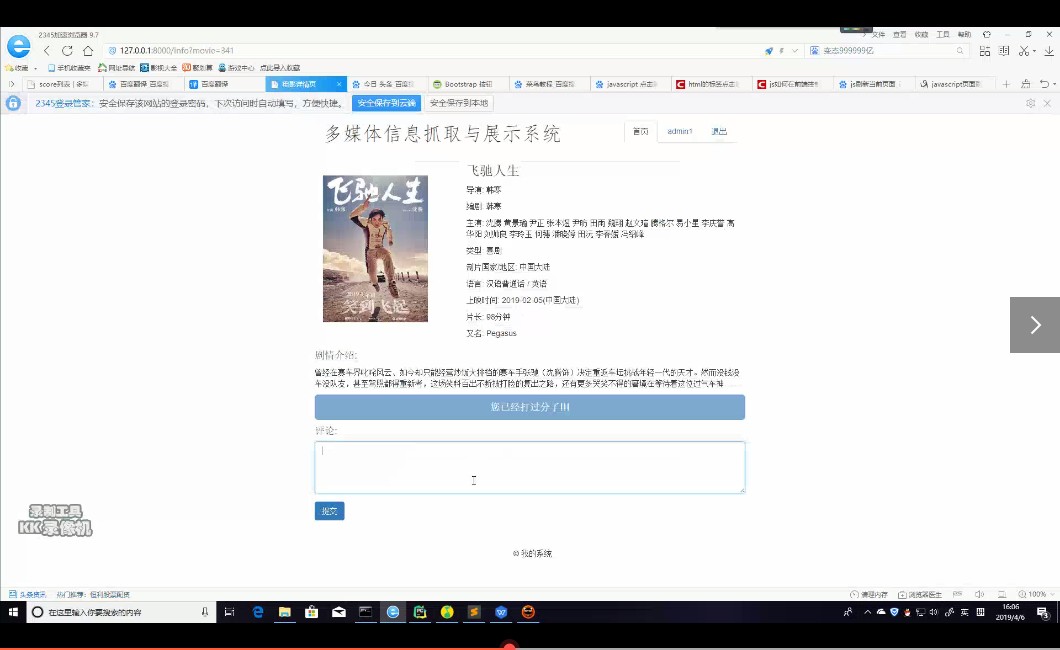Click the magnifier search icon

pyautogui.click(x=960, y=51)
